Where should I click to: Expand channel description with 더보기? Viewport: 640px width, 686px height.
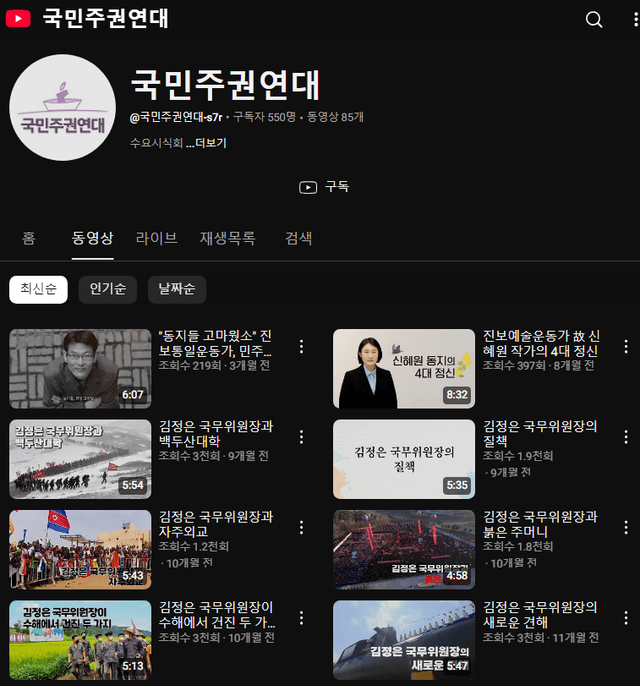coord(210,143)
